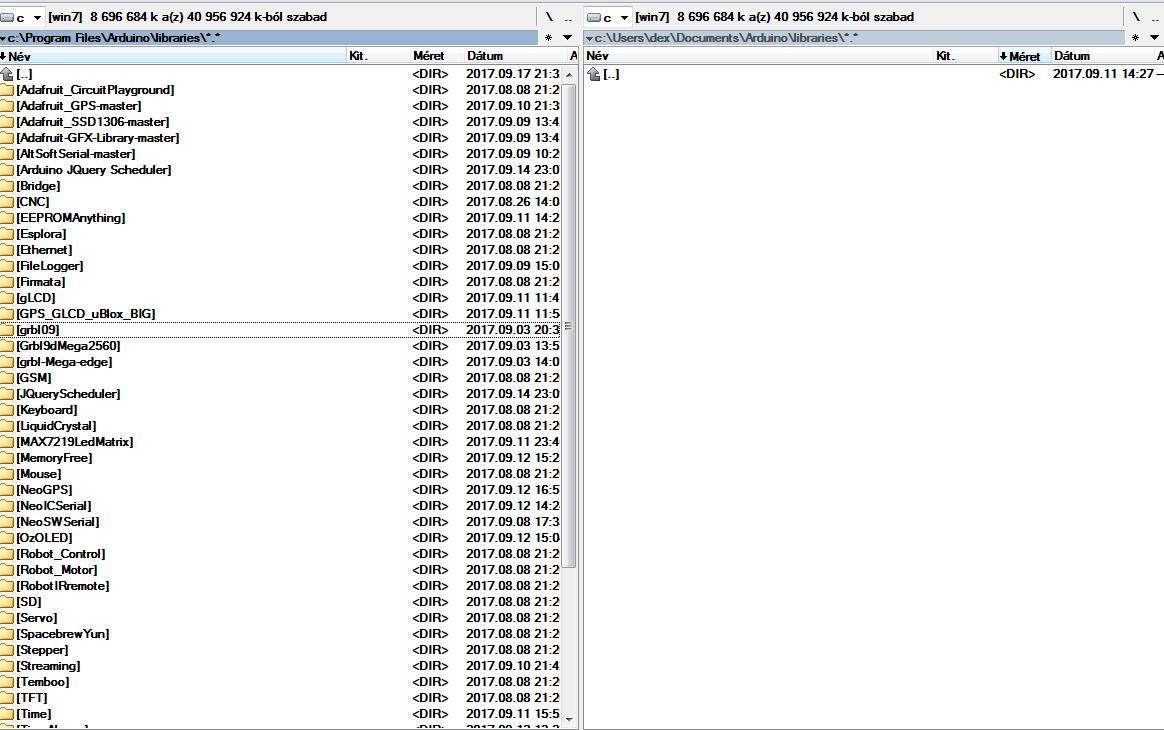Click the Adafruit_CircuitPlayground folder icon
1164x730 pixels.
click(x=7, y=90)
